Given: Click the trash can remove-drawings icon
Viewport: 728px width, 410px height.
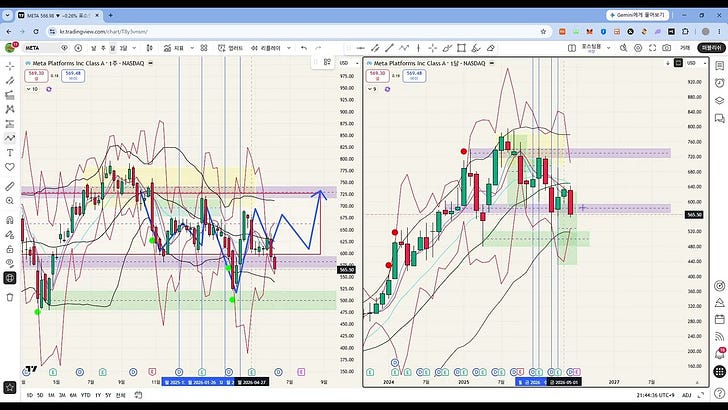Looking at the screenshot, I should [x=10, y=297].
